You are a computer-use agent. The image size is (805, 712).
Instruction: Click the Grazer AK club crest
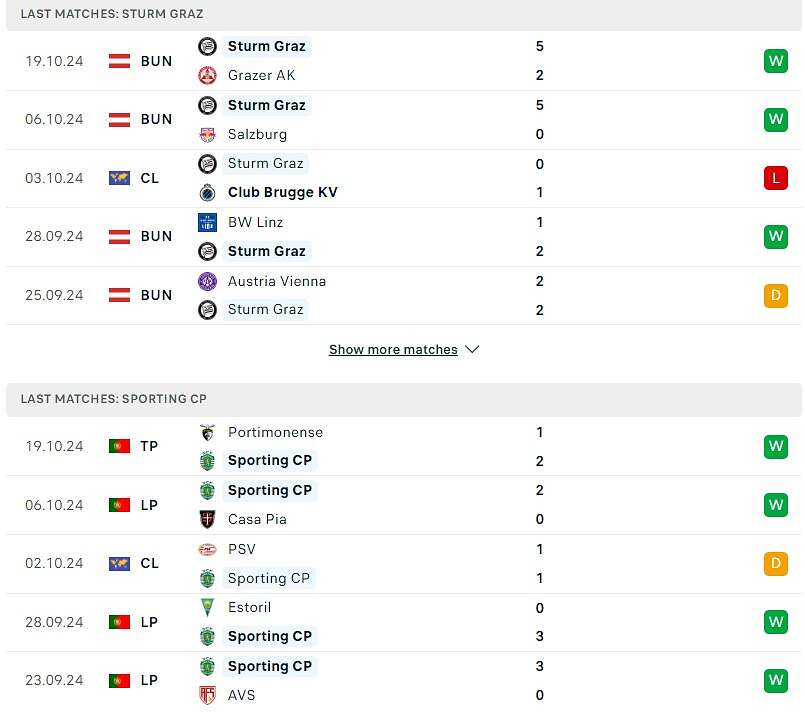click(x=207, y=75)
